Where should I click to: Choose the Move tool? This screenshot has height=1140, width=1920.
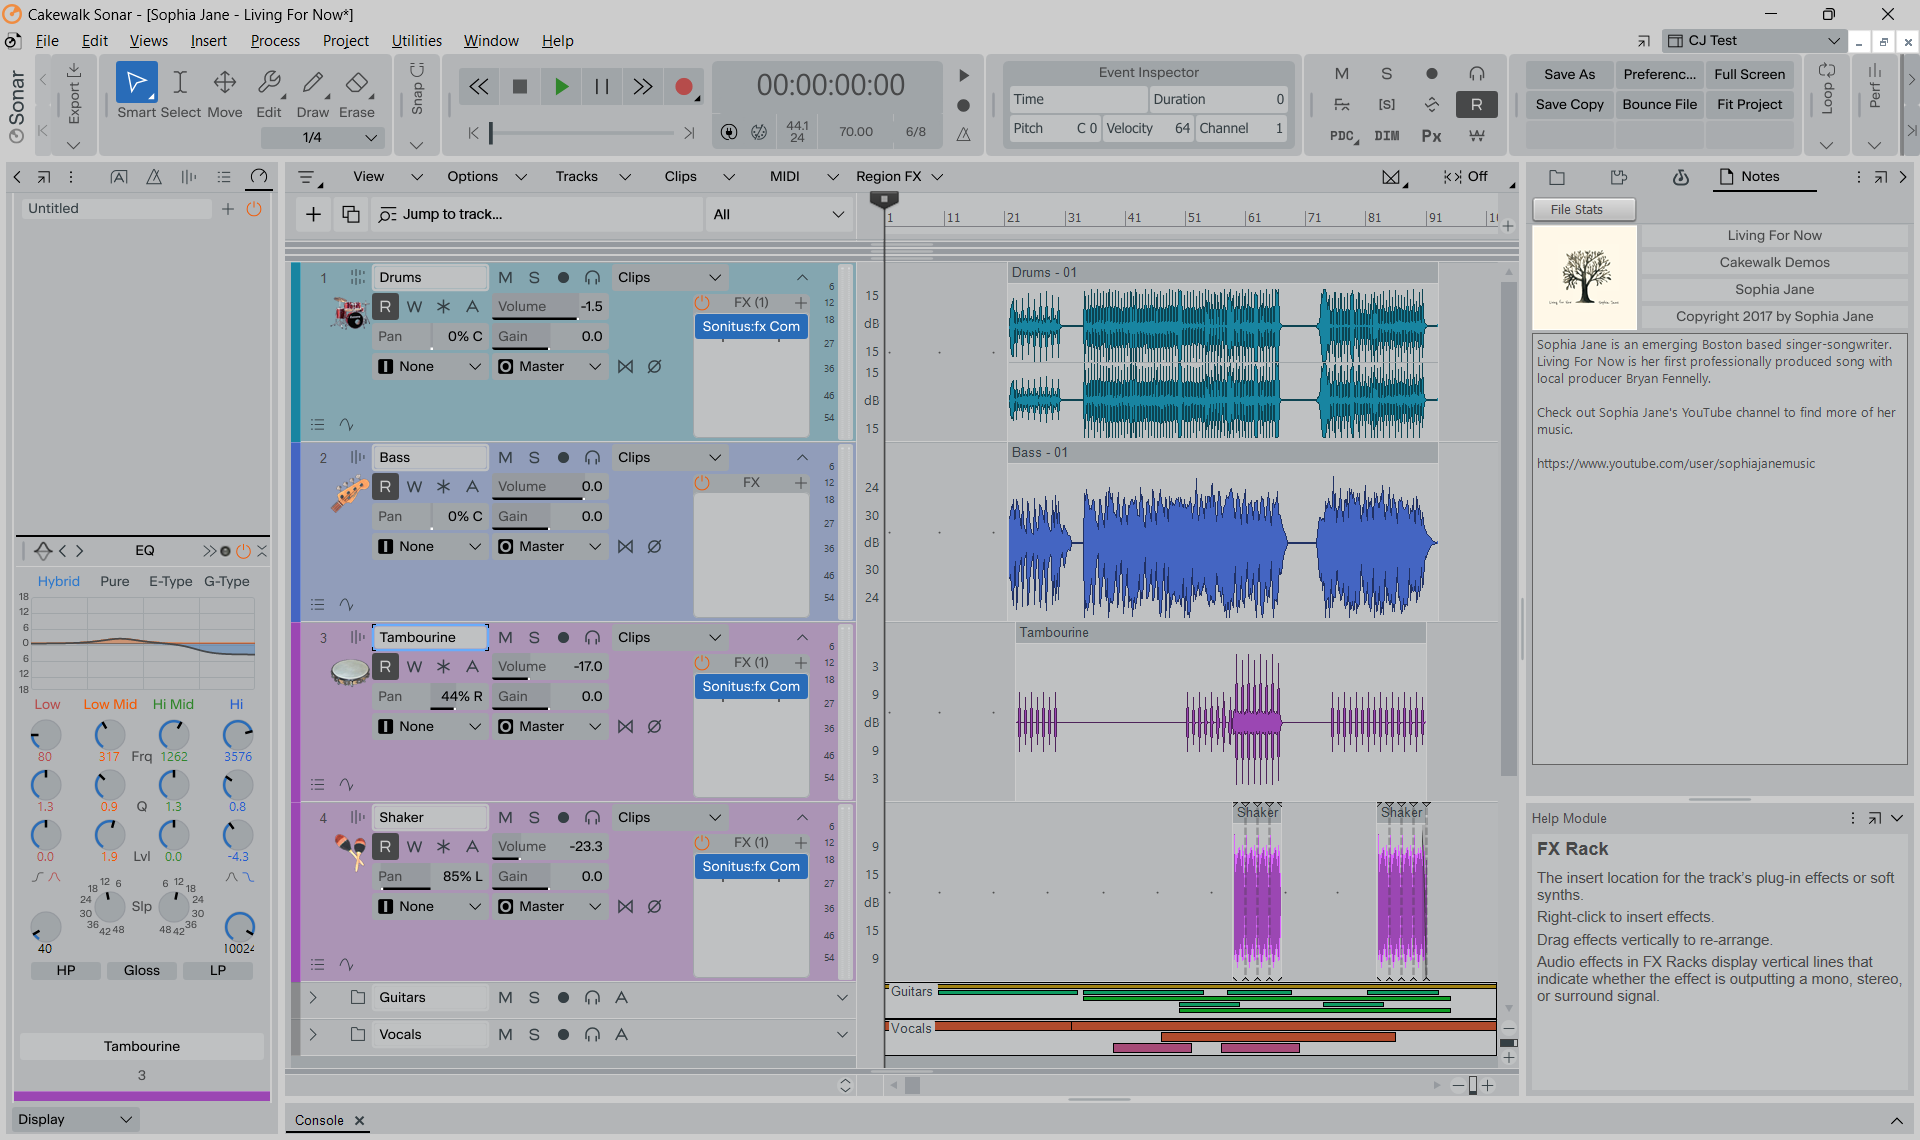pyautogui.click(x=225, y=92)
